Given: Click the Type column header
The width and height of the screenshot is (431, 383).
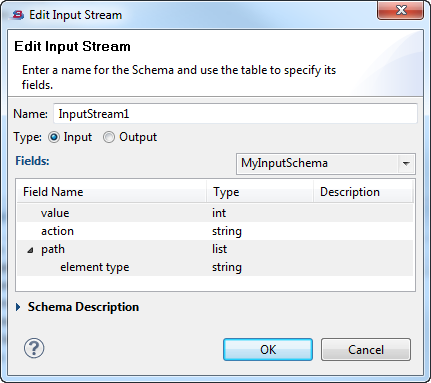Looking at the screenshot, I should point(260,192).
